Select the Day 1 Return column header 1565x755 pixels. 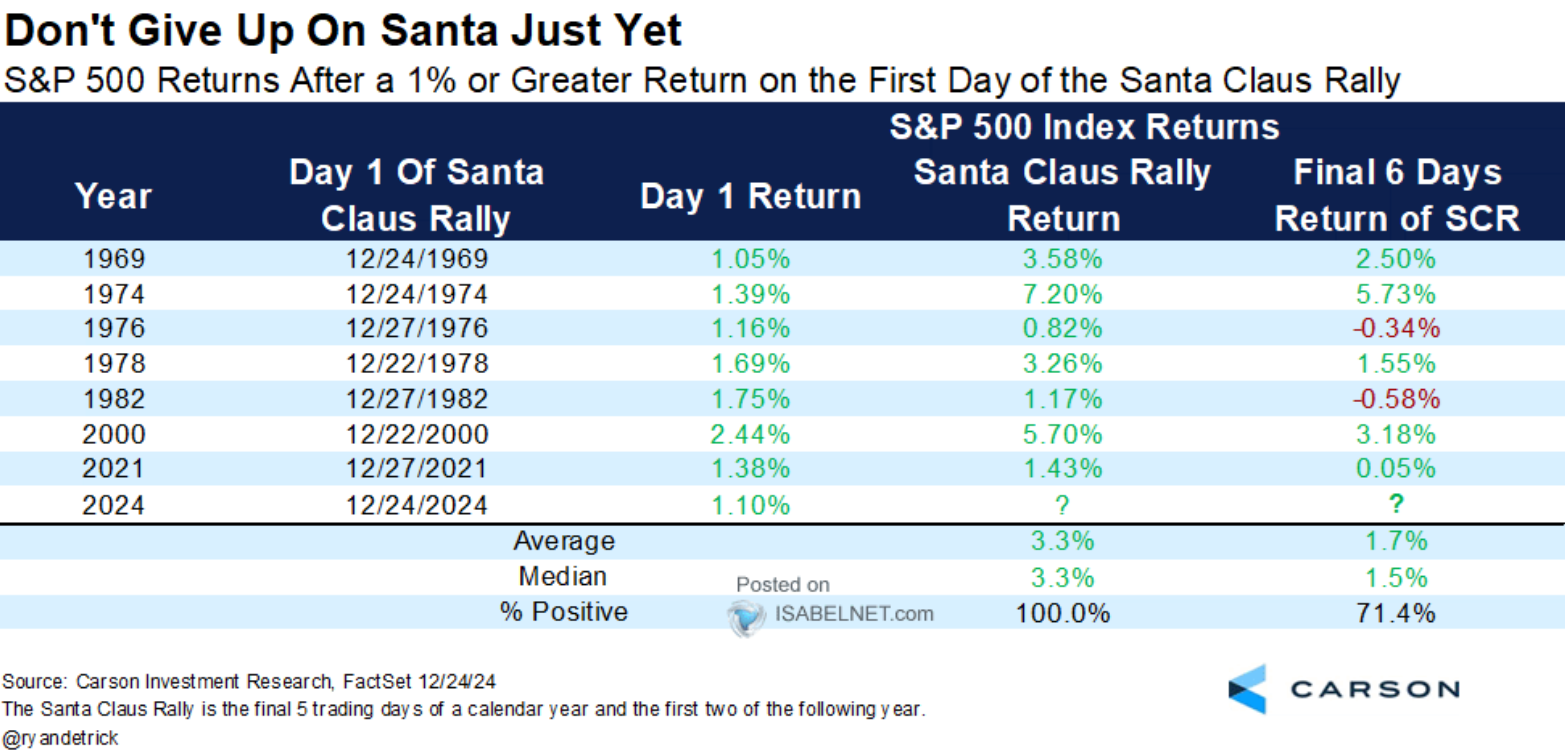point(750,197)
